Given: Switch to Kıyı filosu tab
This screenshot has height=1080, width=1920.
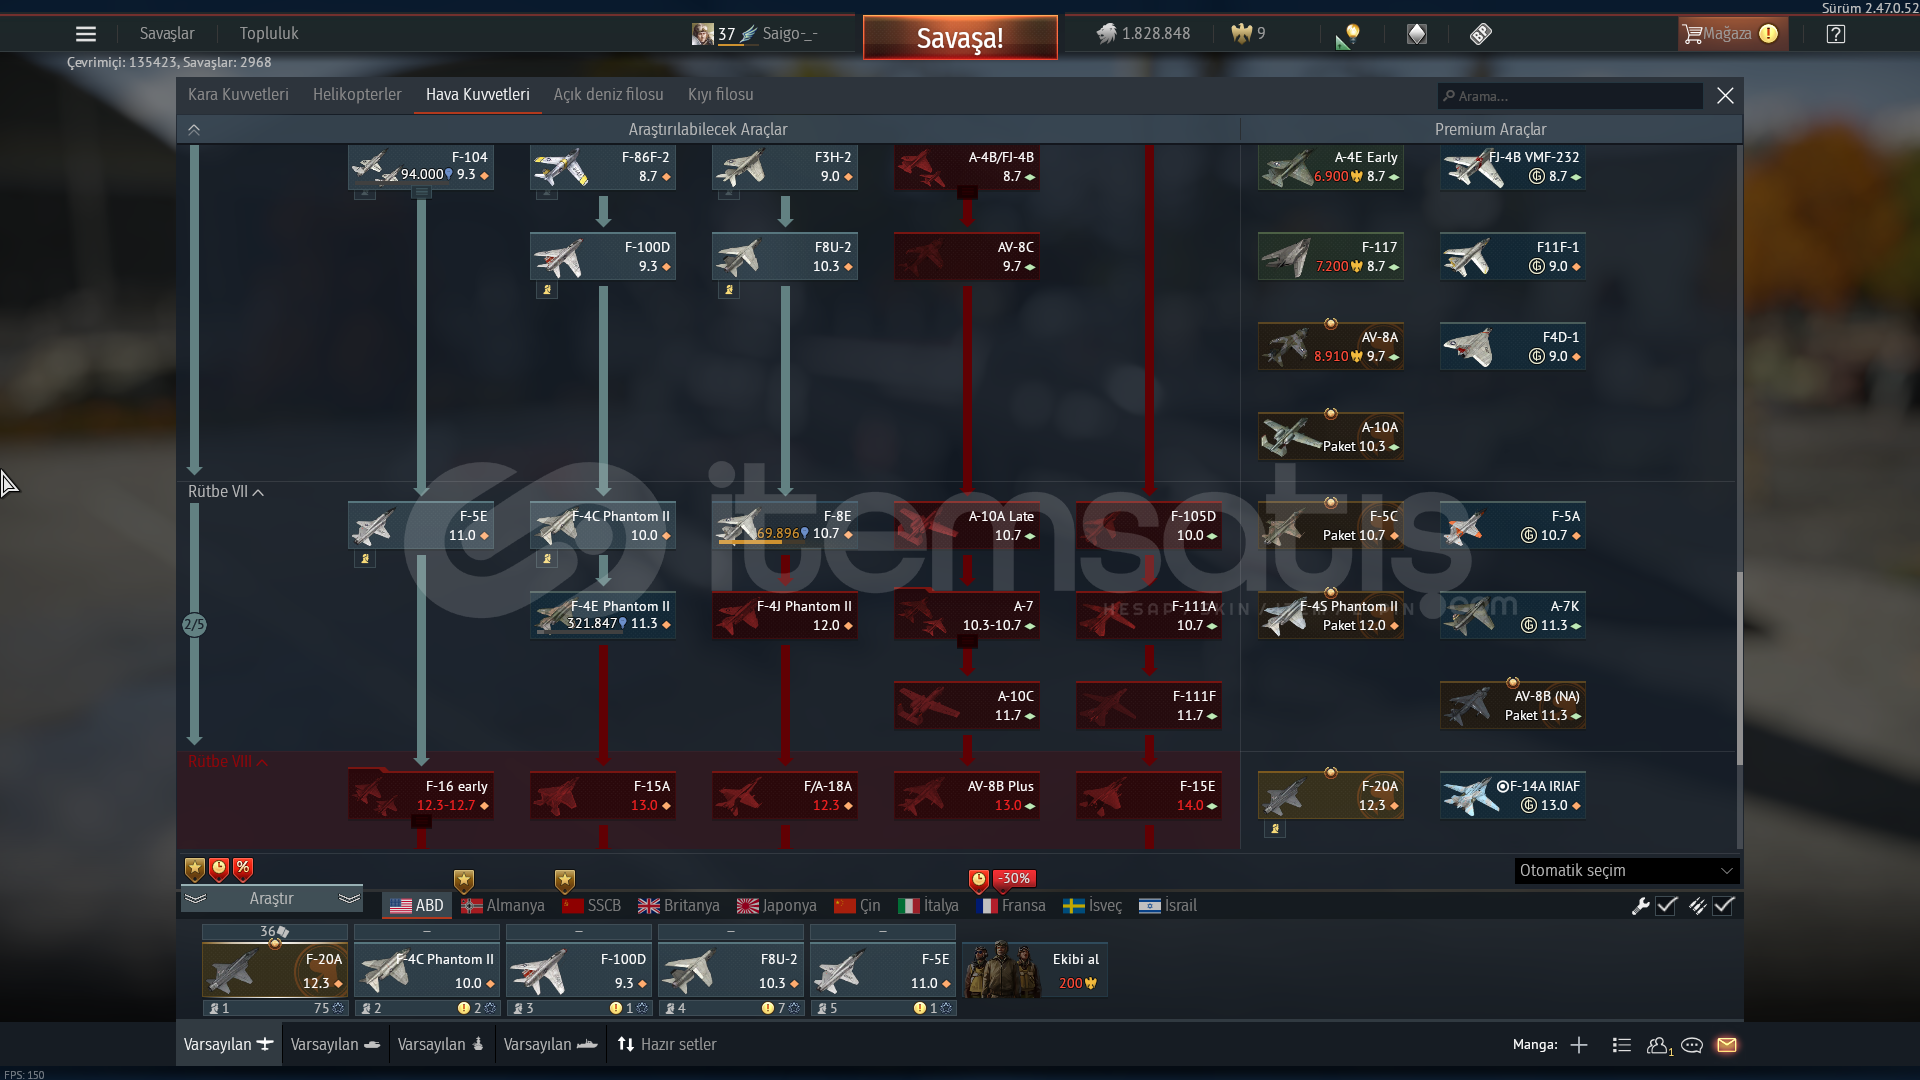Looking at the screenshot, I should [x=721, y=95].
